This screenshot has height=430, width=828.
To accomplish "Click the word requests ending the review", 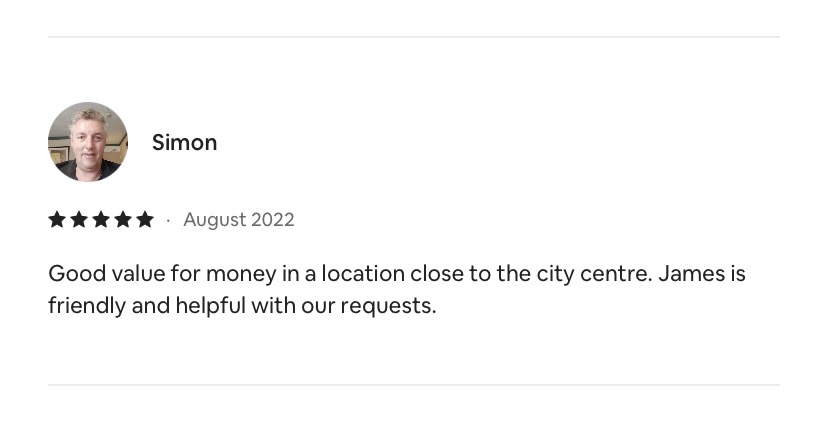I will [x=388, y=307].
